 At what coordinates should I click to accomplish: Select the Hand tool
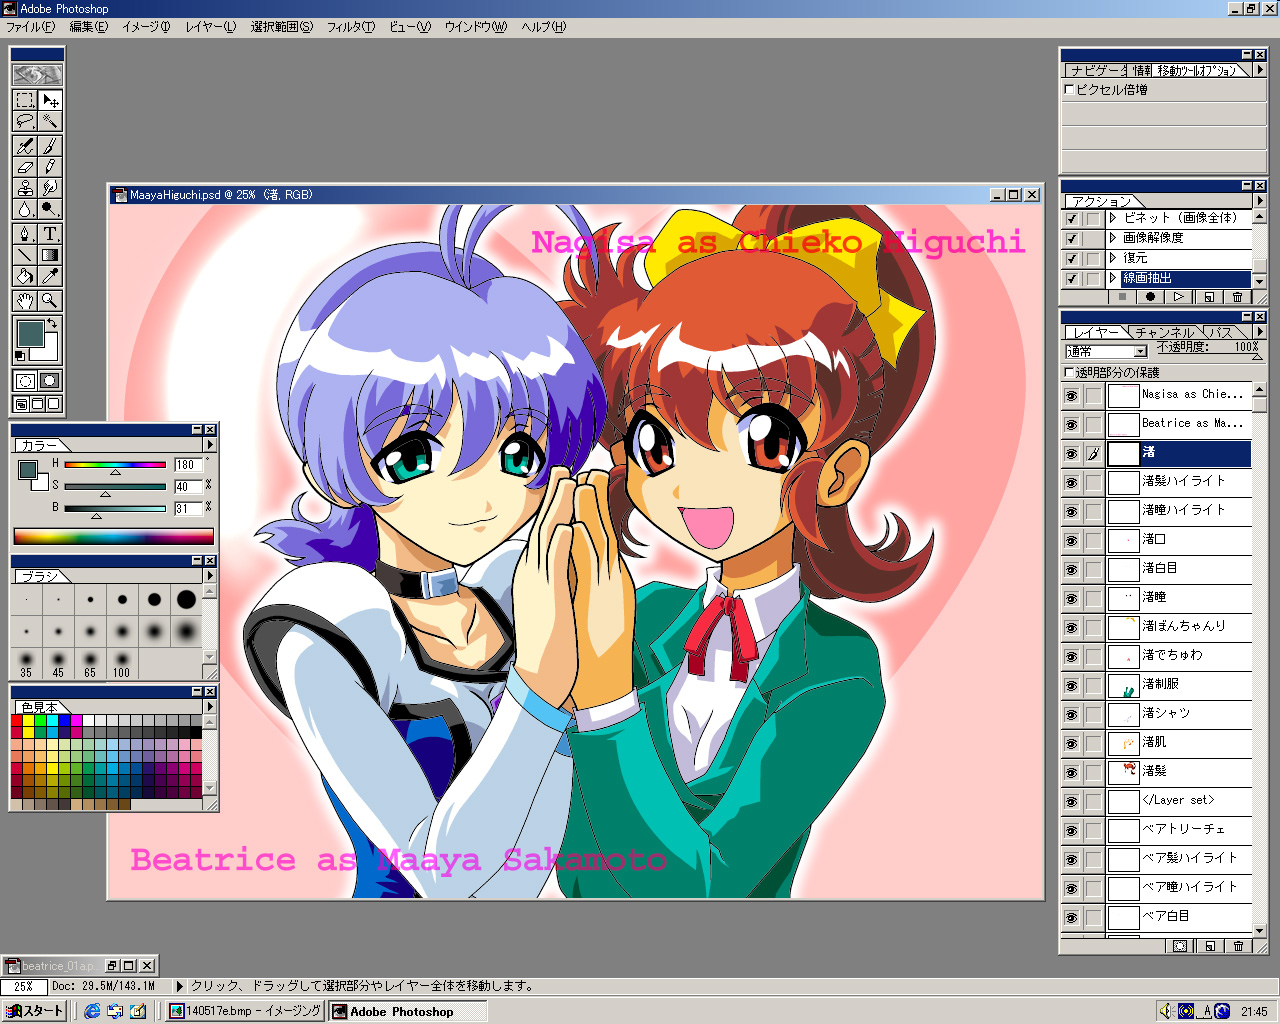(x=25, y=300)
